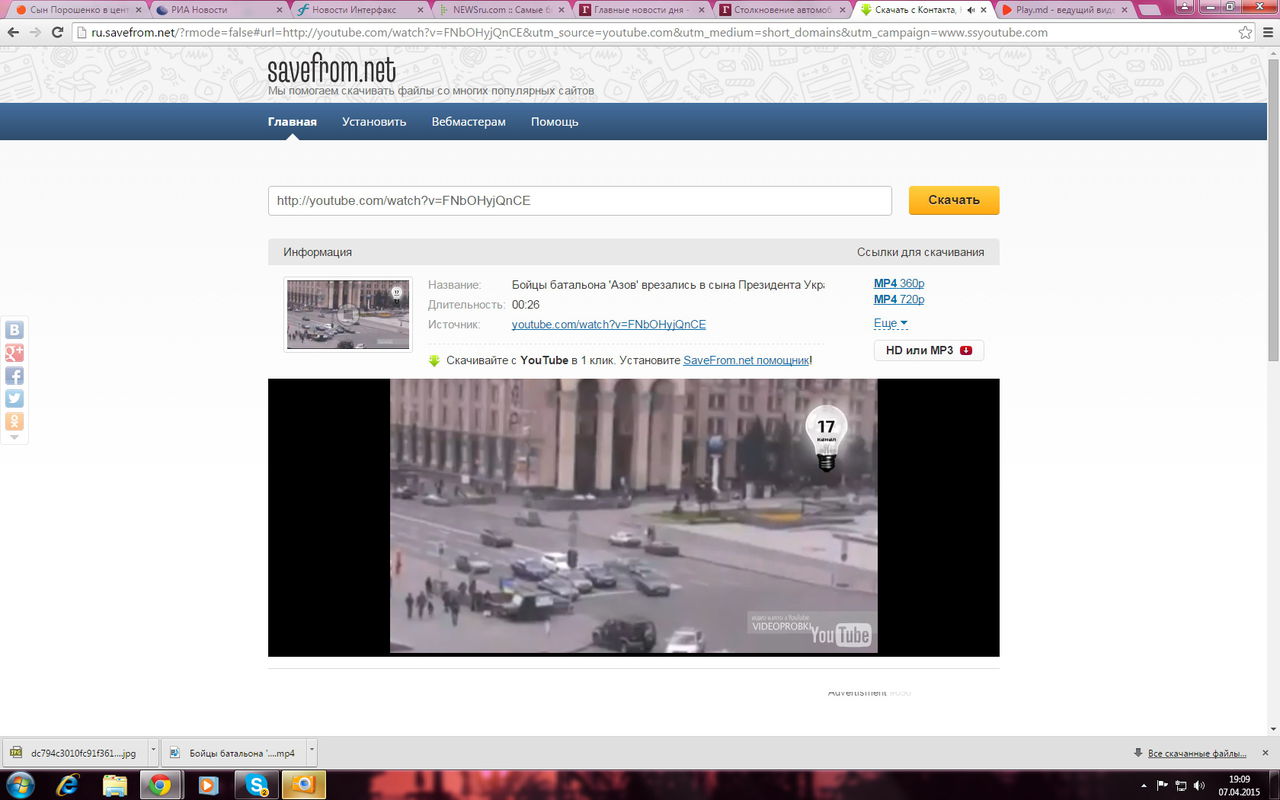Open the downloaded 'Бойцы батальона' mp4 file
This screenshot has height=800, width=1280.
235,753
